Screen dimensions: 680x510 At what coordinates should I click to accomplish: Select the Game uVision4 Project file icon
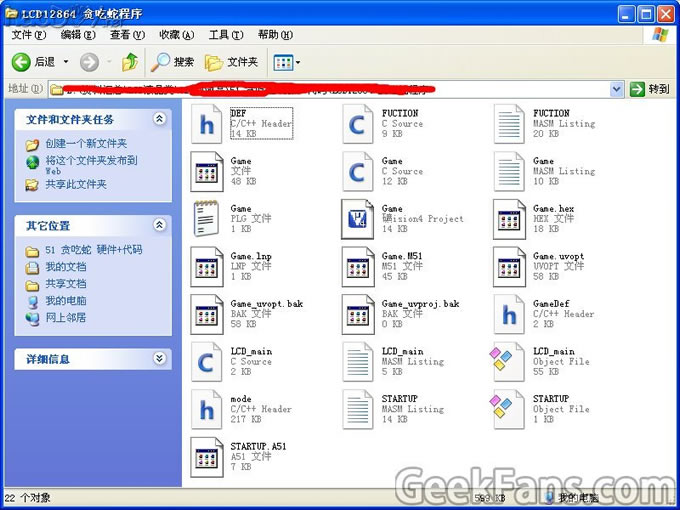pyautogui.click(x=358, y=219)
